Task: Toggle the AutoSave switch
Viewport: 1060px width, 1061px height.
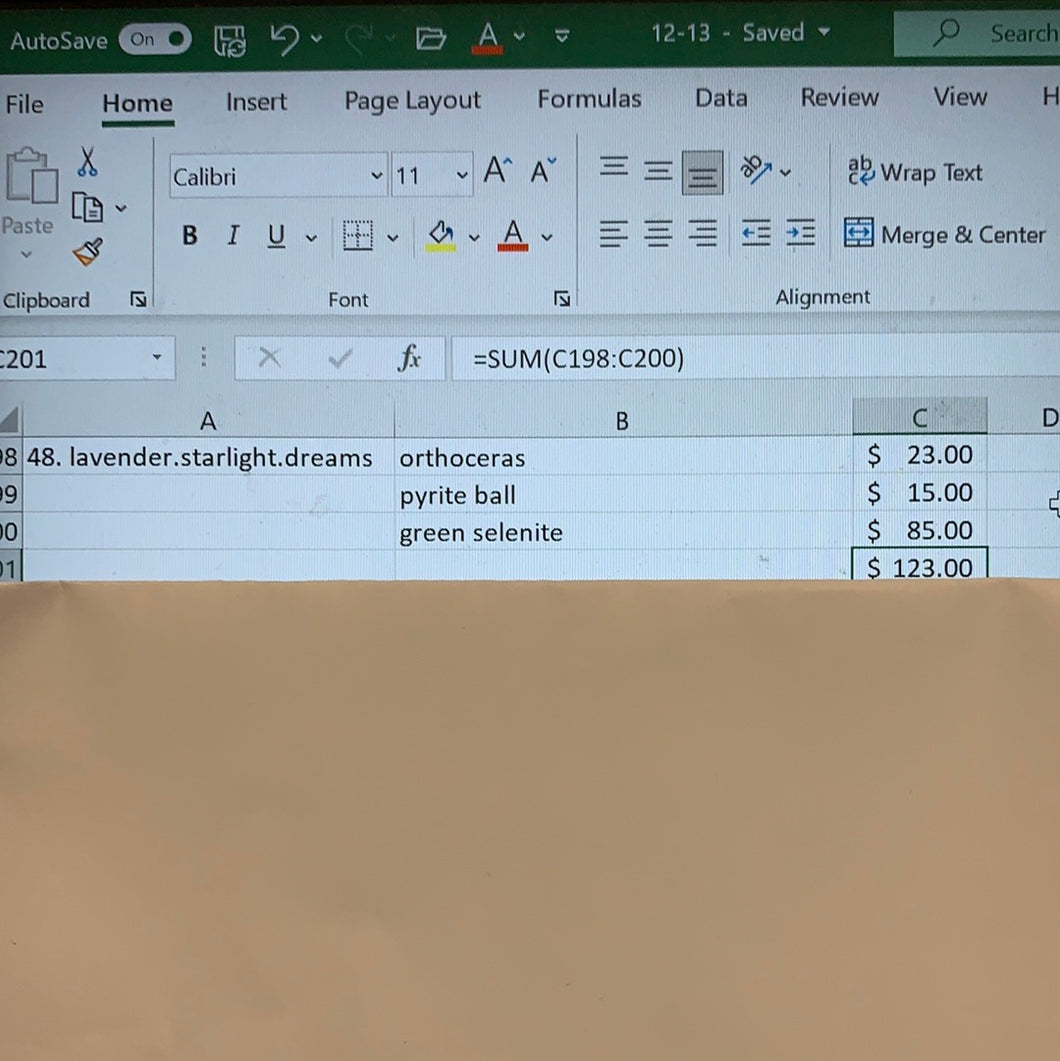Action: [155, 39]
